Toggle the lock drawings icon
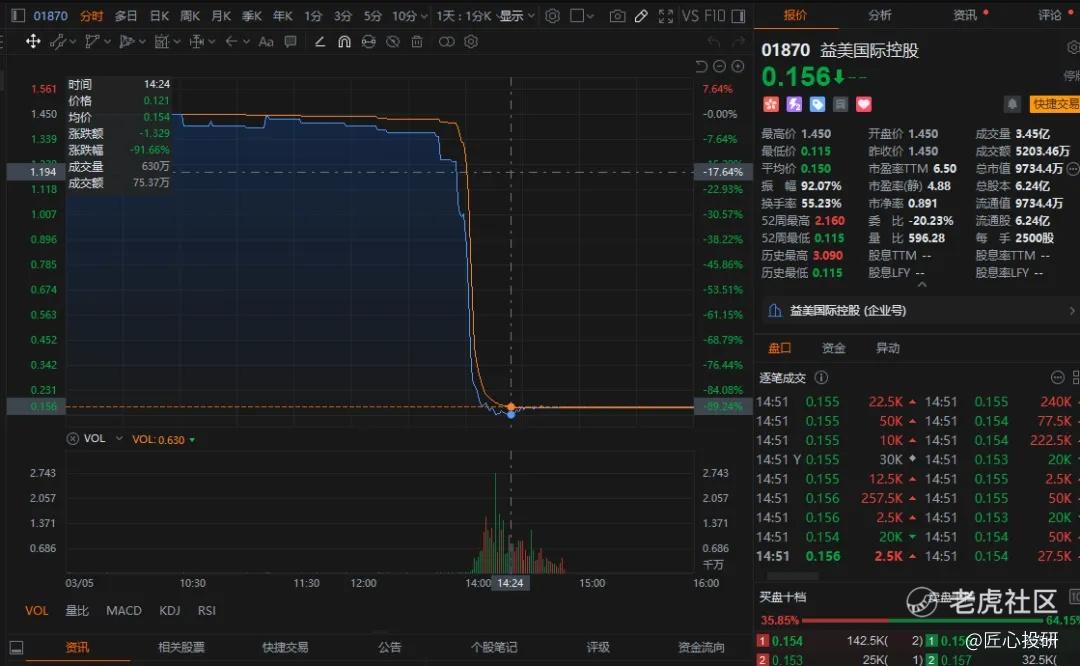Viewport: 1080px width, 666px height. pyautogui.click(x=368, y=41)
